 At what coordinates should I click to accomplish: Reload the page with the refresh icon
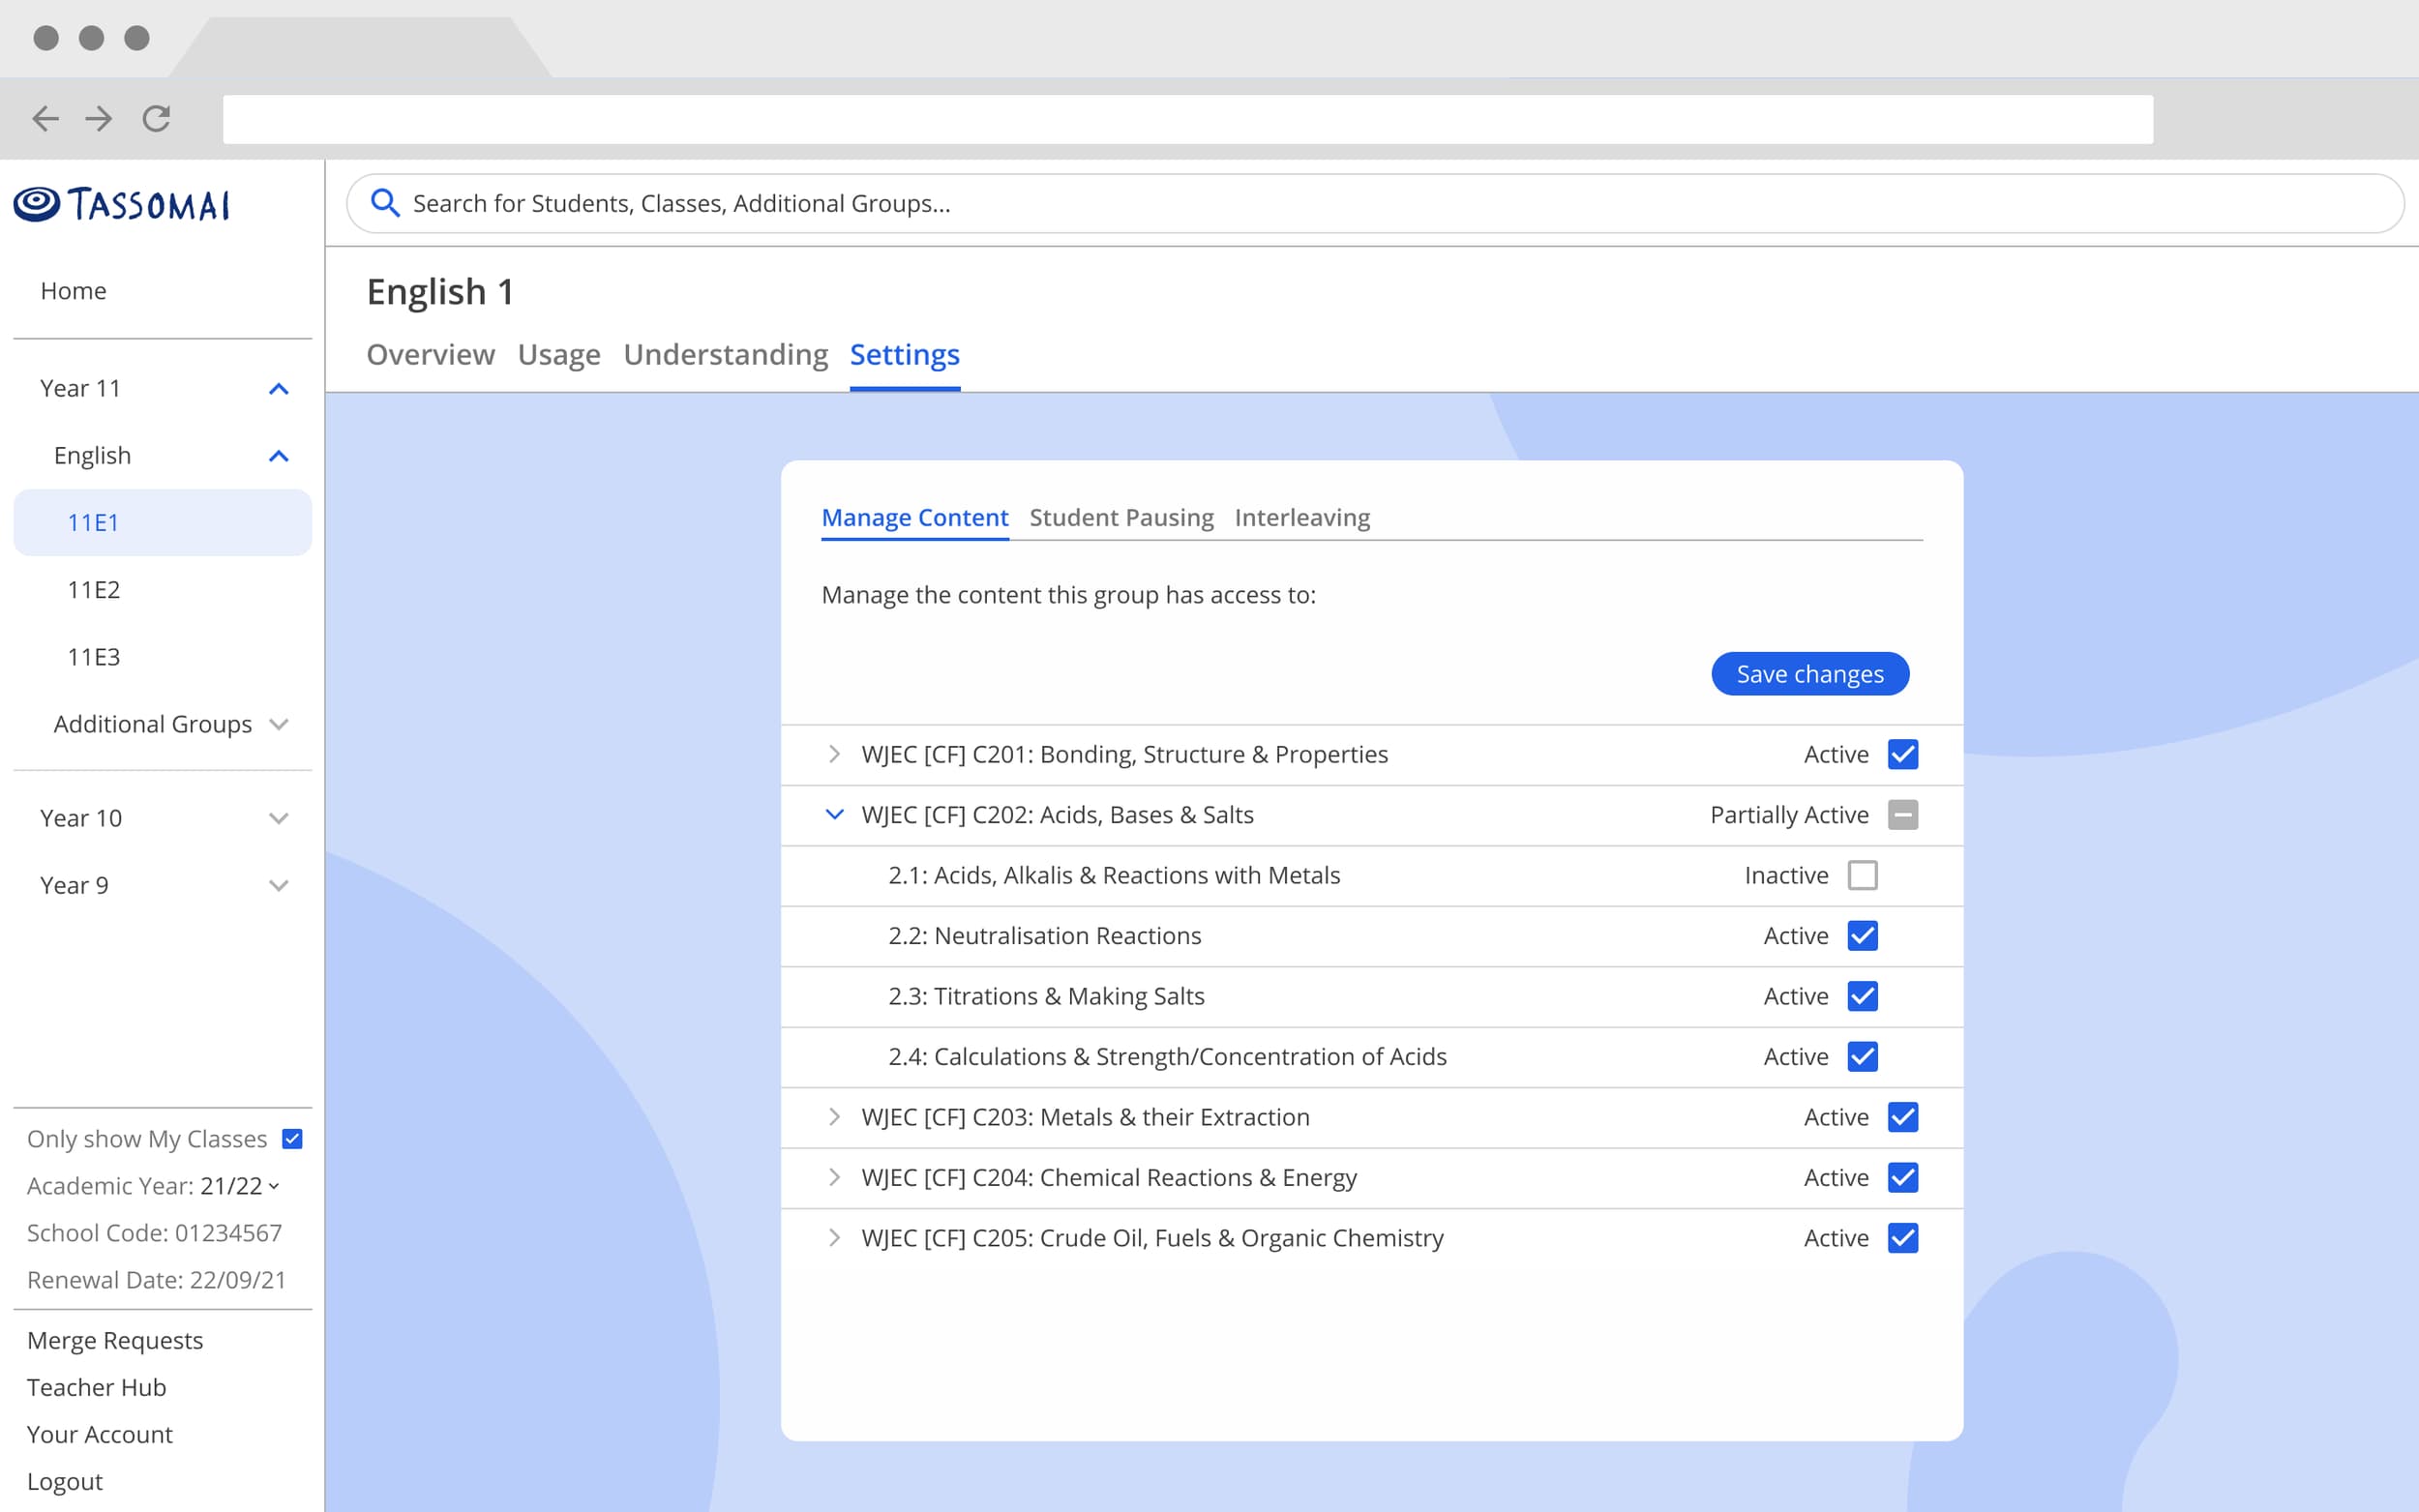point(156,119)
